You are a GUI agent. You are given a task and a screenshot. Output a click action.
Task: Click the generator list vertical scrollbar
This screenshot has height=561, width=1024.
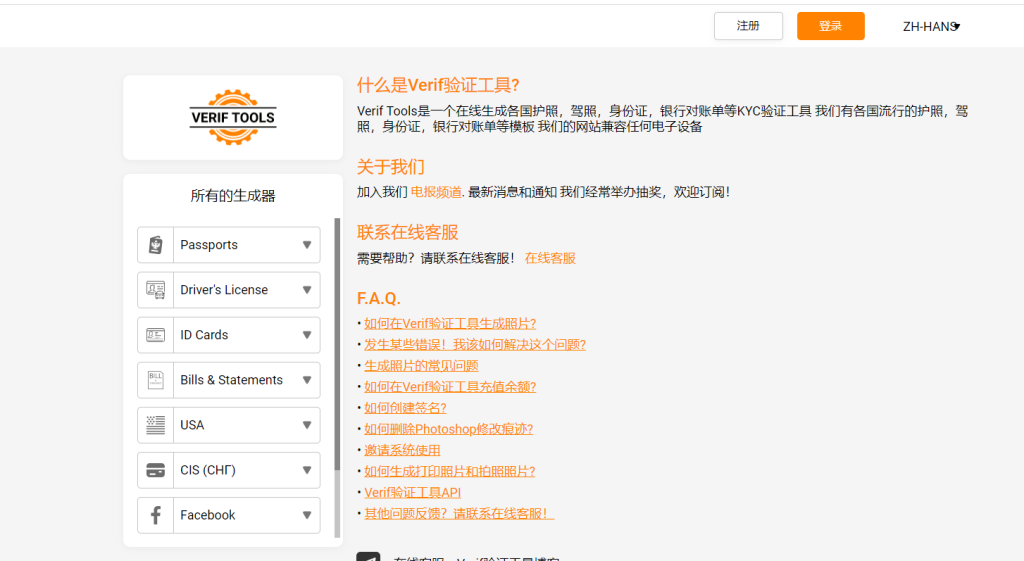click(338, 344)
